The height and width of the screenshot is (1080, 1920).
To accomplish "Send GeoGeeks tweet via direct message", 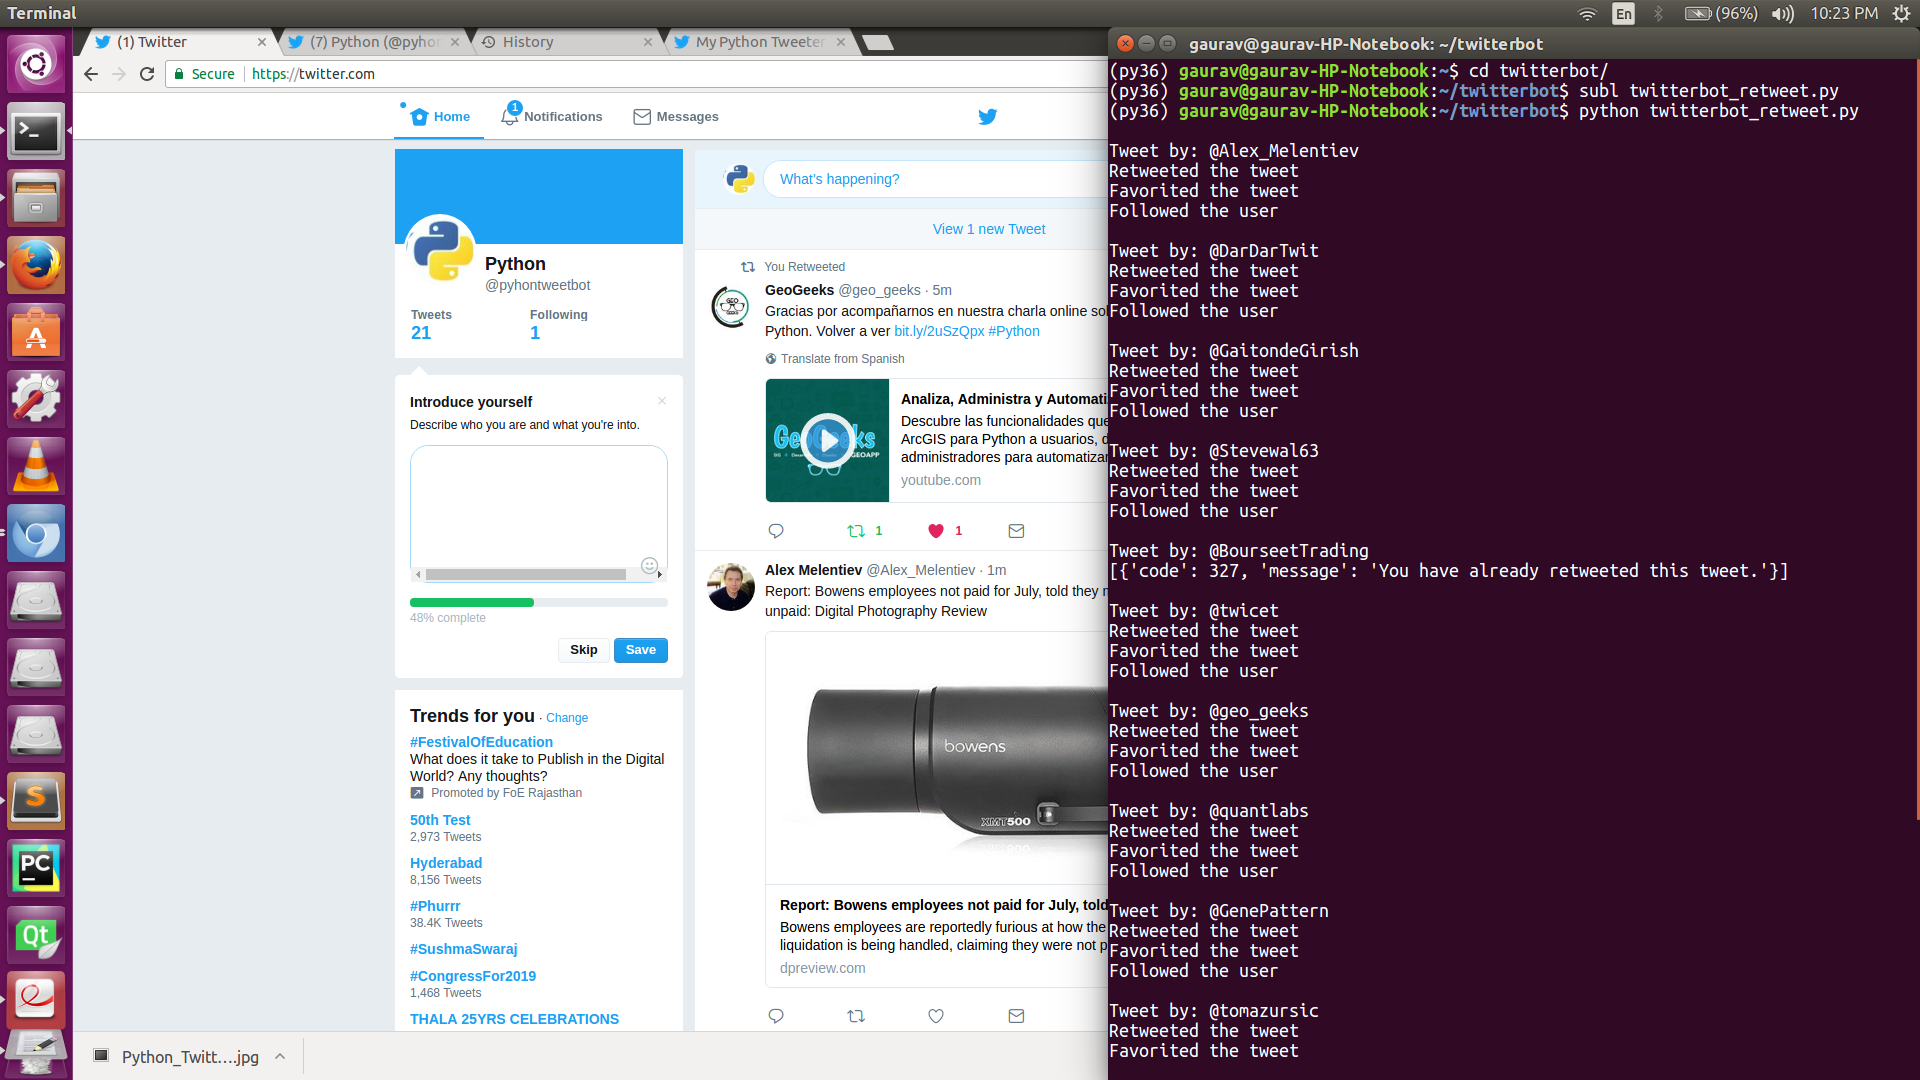I will coord(1016,531).
